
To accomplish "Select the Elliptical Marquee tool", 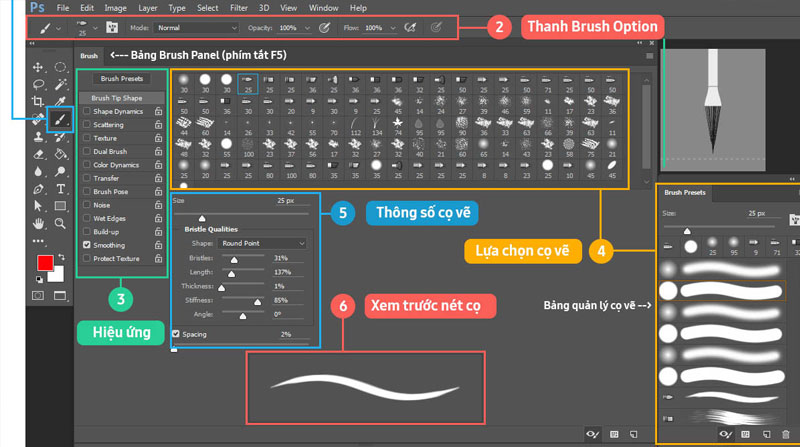I will point(60,67).
